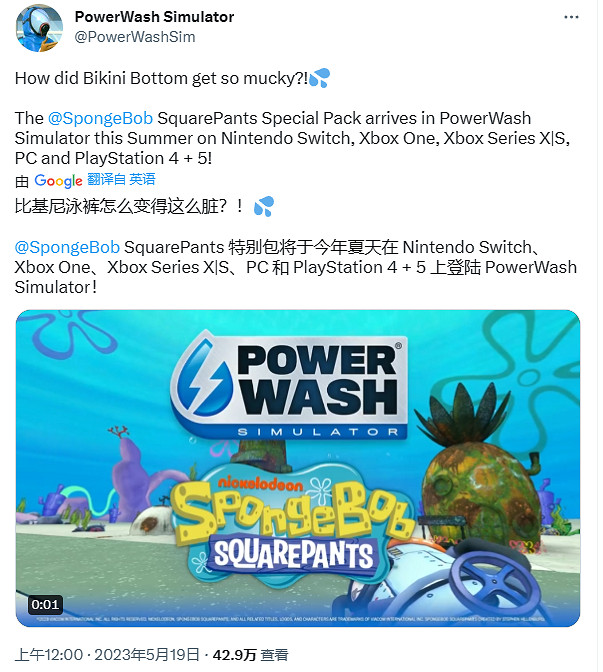Play the SpongeBob PowerWash video
Viewport: 603px width, 672px height.
pos(298,468)
